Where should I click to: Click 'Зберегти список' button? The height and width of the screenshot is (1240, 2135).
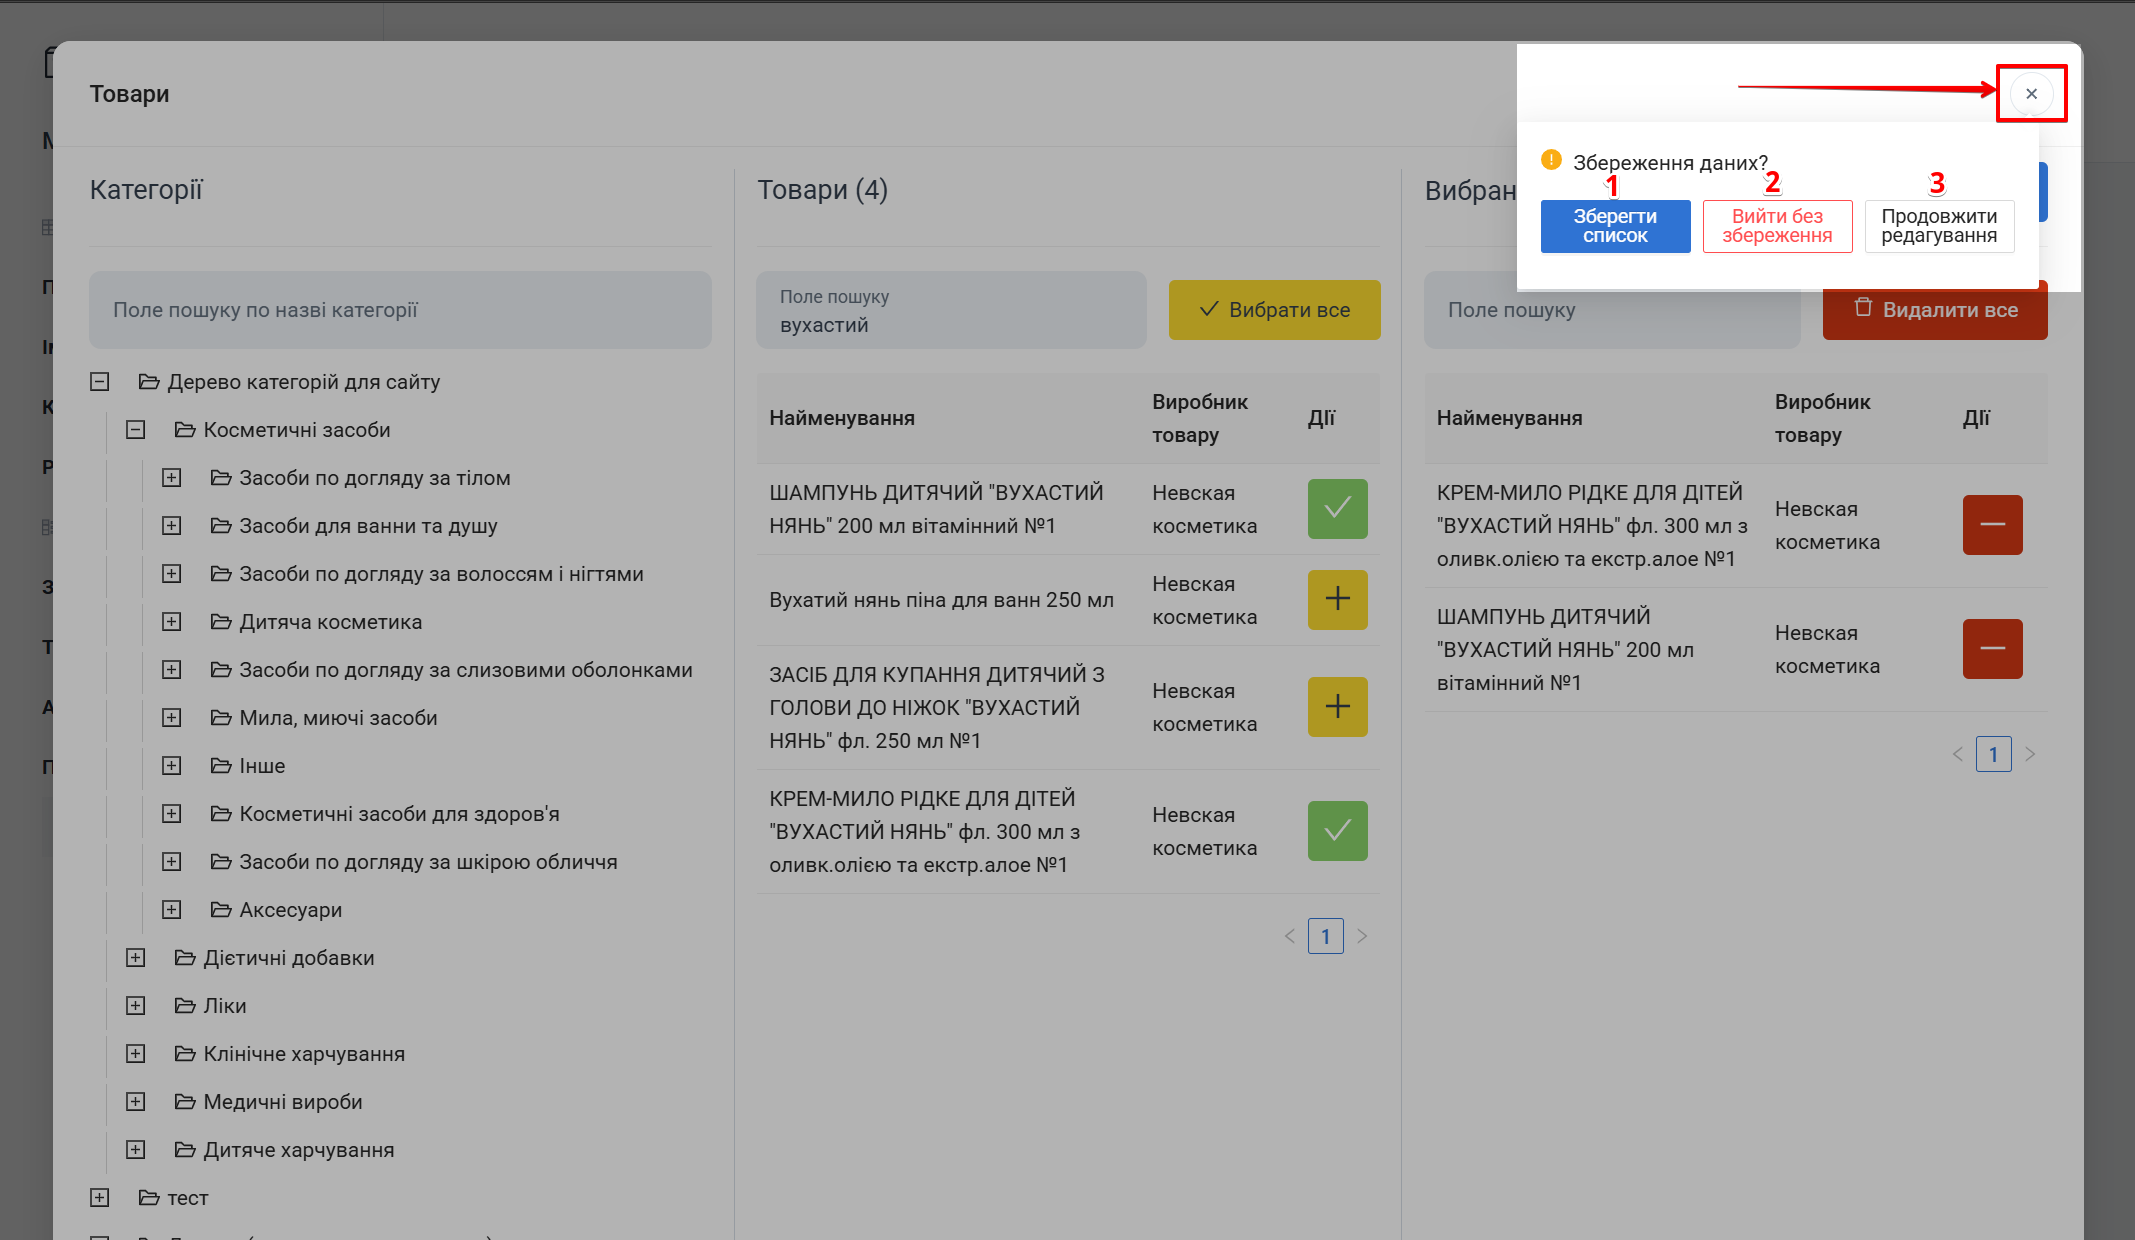coord(1614,226)
